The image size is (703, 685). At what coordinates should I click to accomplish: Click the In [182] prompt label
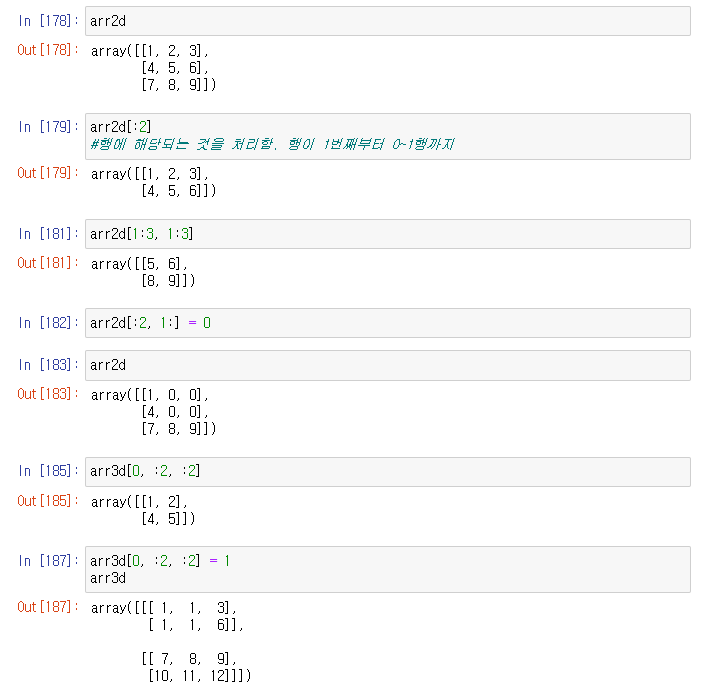pyautogui.click(x=48, y=322)
